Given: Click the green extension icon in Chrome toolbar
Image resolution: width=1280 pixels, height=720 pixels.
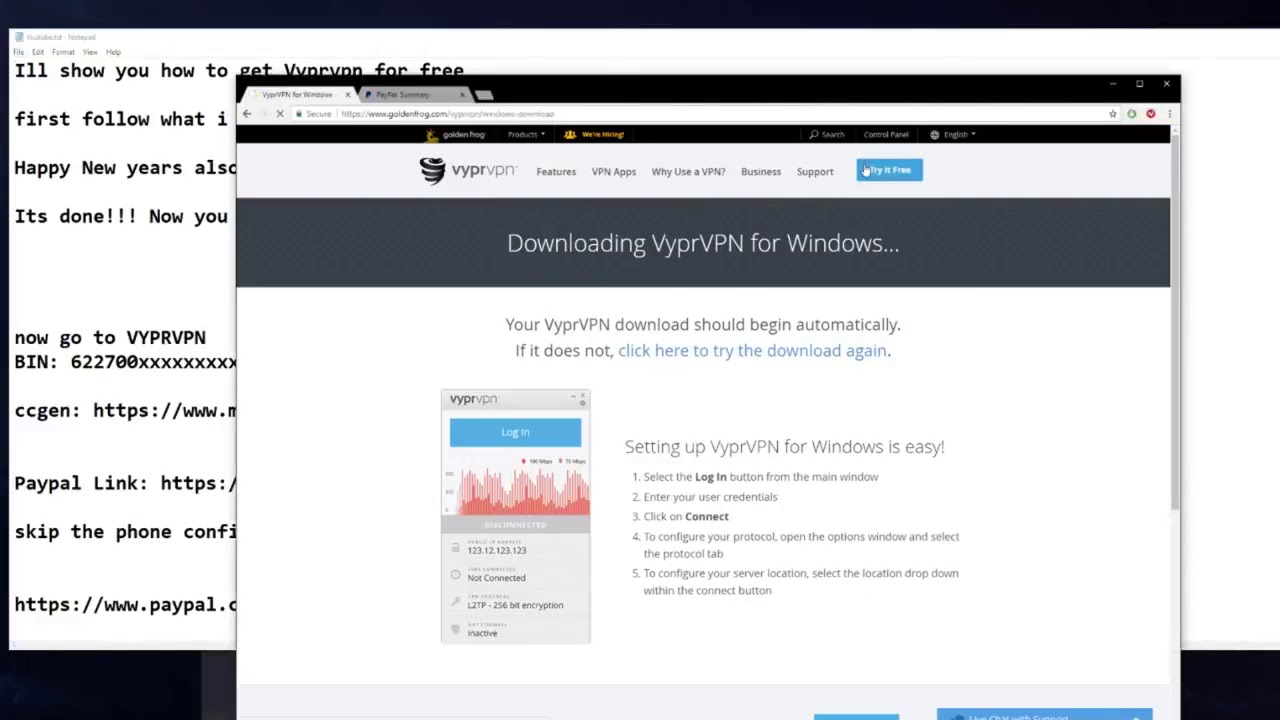Looking at the screenshot, I should click(x=1132, y=114).
